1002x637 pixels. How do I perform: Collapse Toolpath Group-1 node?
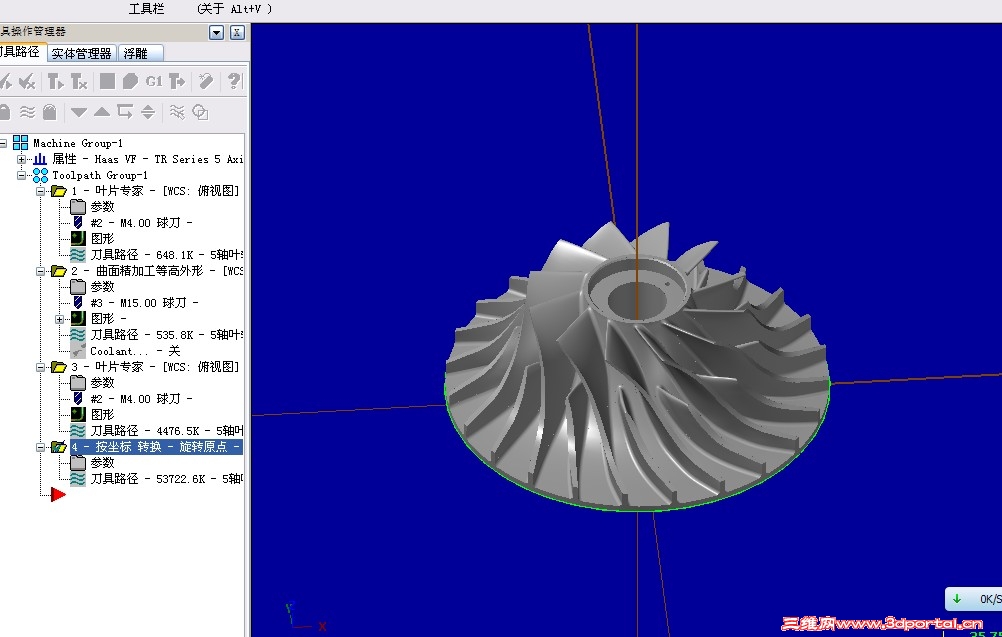(22, 175)
